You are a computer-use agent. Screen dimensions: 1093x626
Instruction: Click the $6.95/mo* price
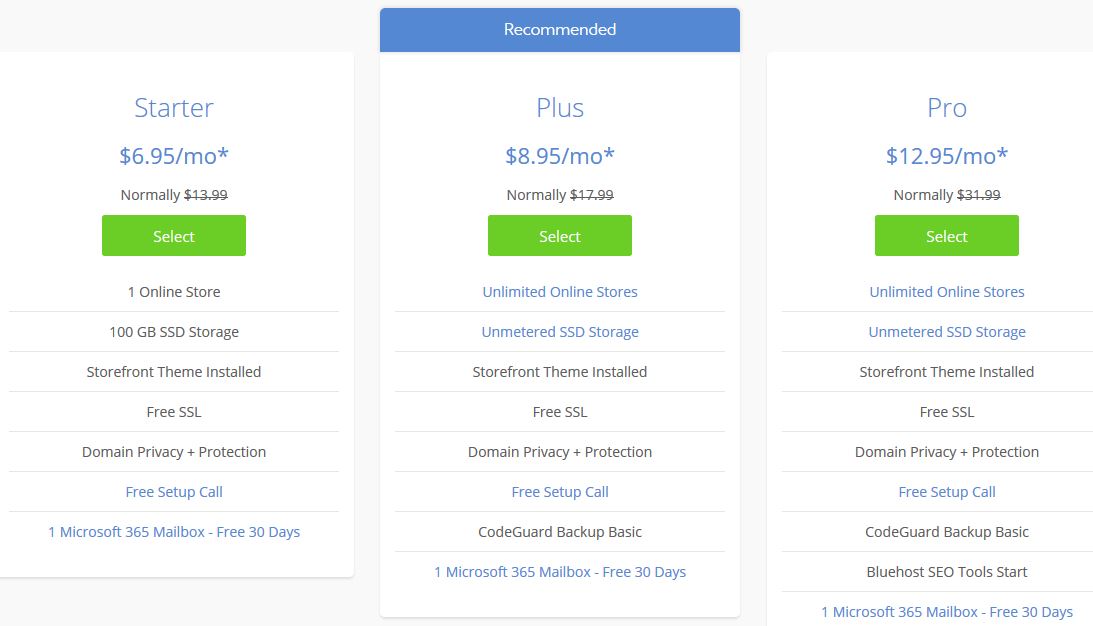coord(174,155)
